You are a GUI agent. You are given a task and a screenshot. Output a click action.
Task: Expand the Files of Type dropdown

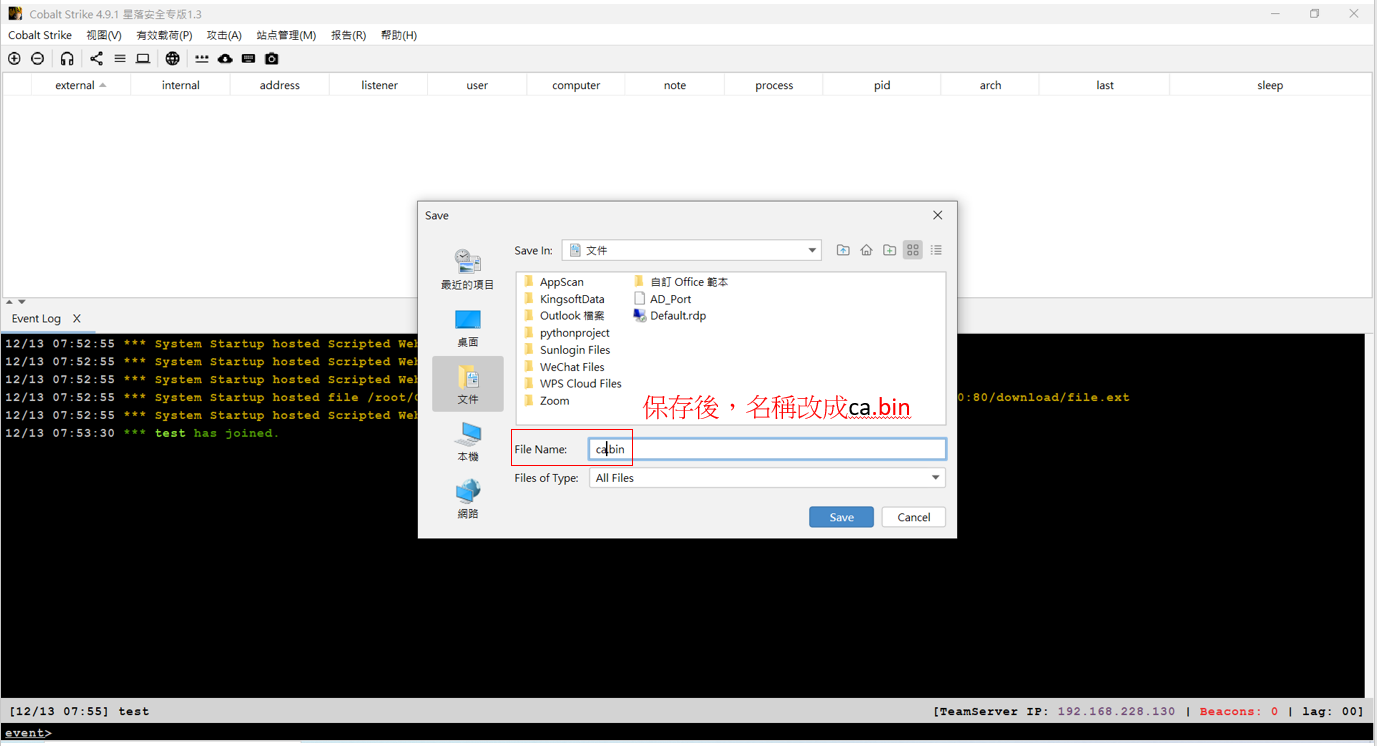(935, 478)
